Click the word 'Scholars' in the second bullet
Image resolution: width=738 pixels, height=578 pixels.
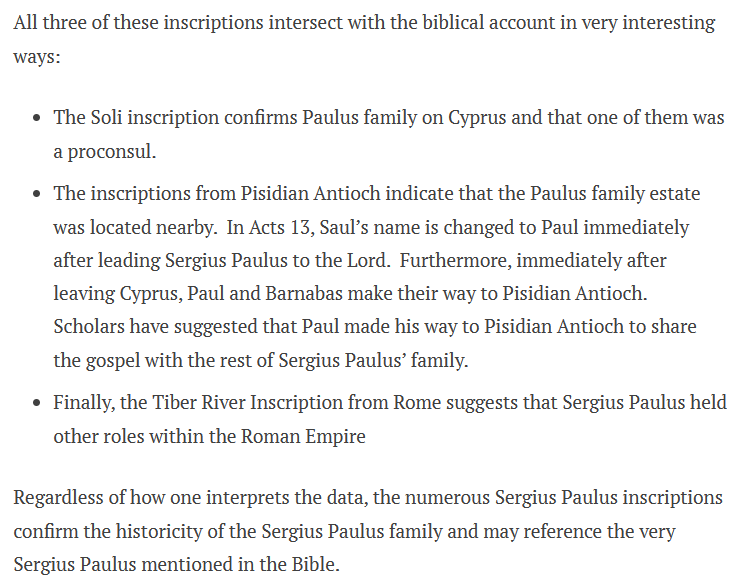[90, 327]
